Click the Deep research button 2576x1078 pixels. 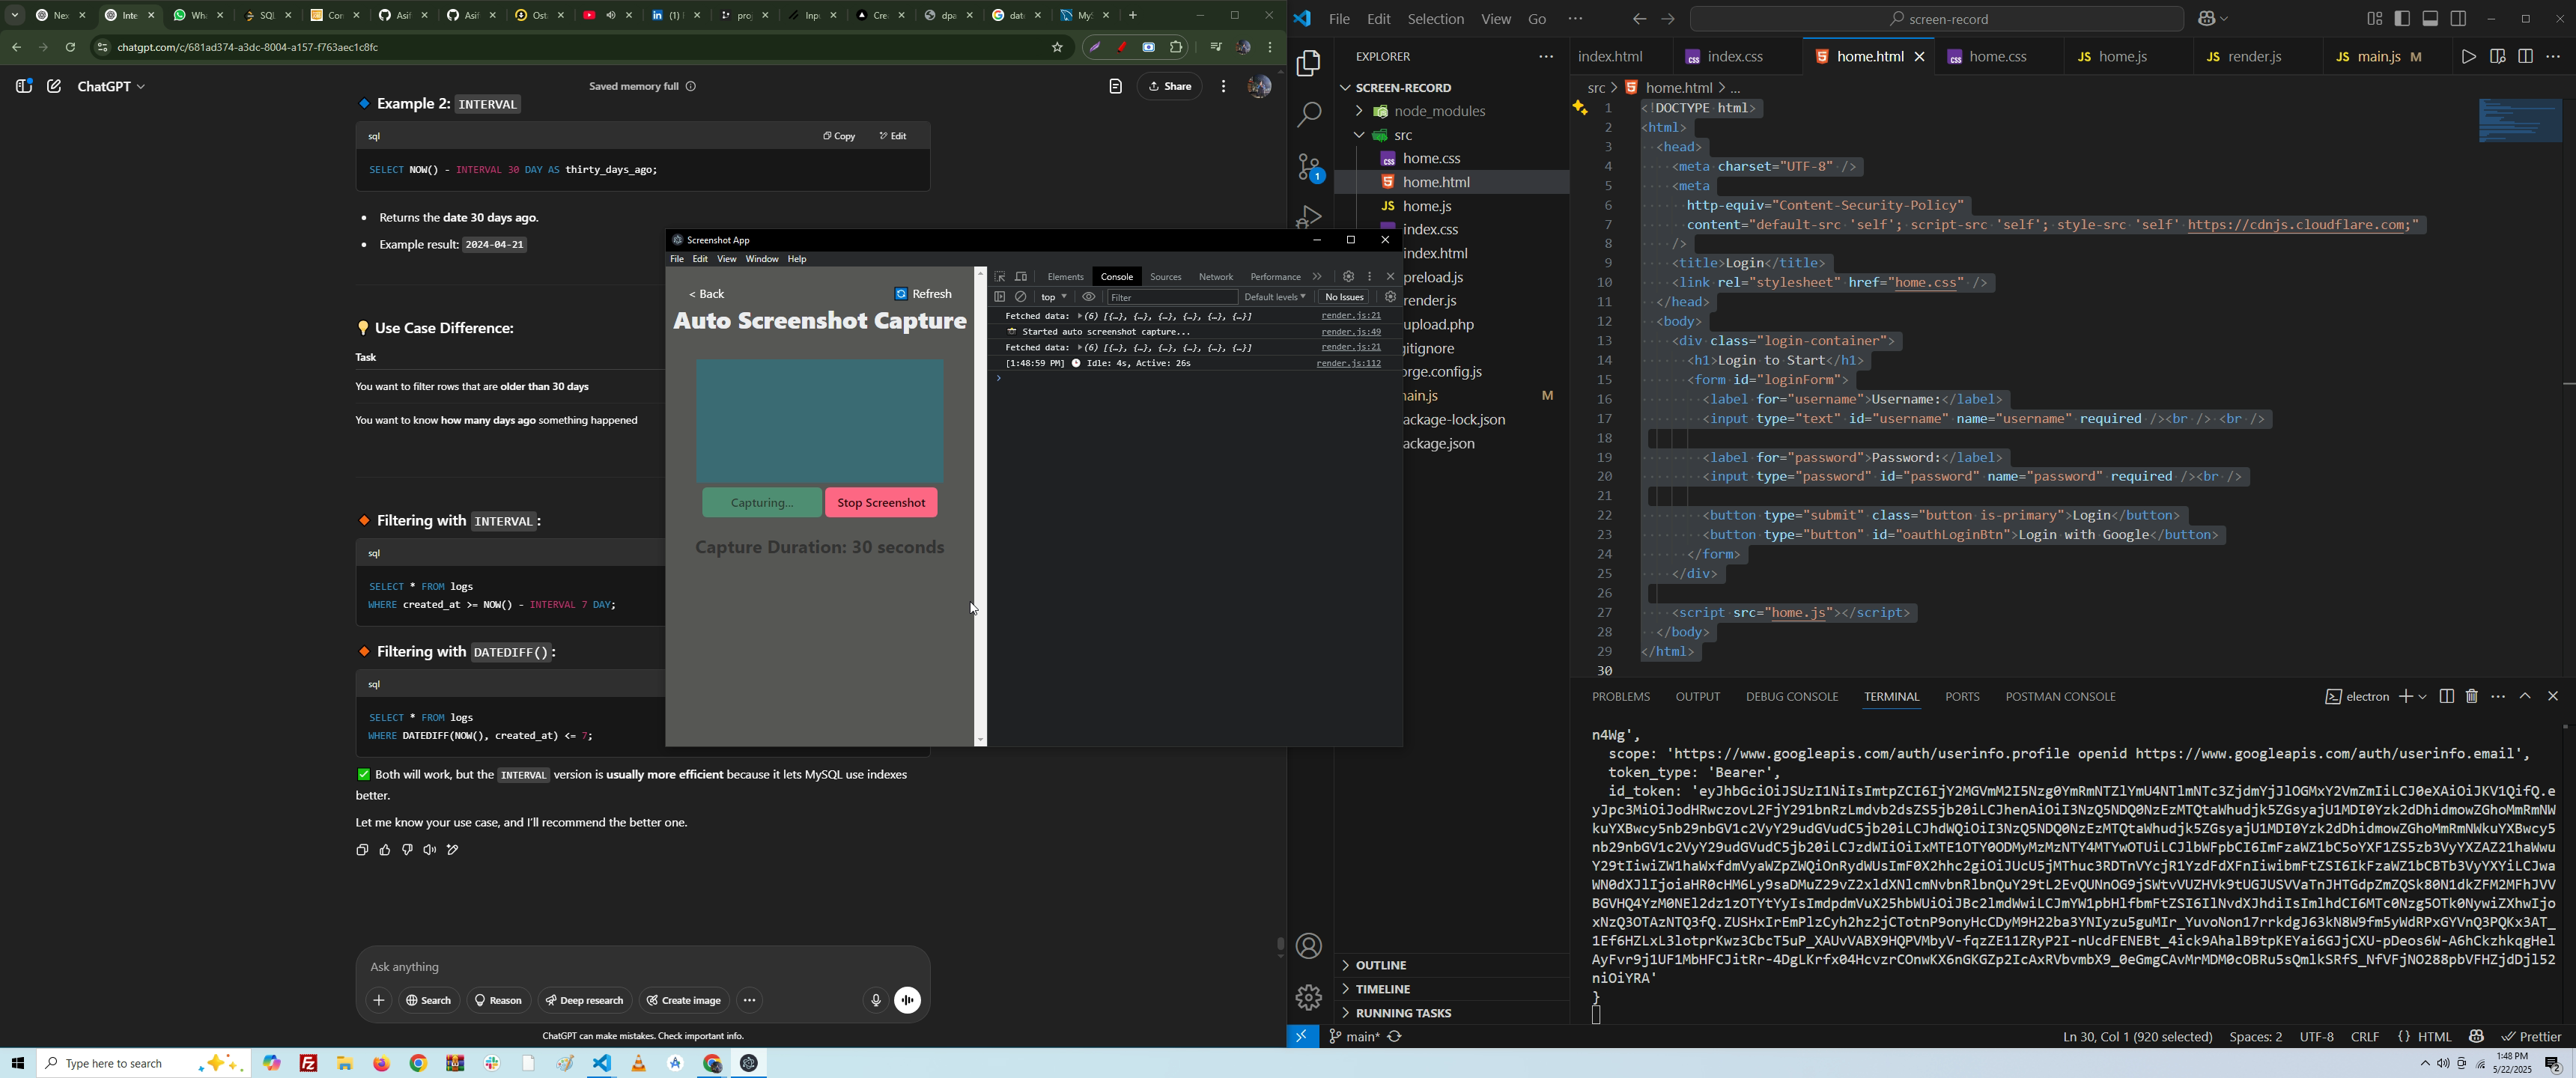(585, 1000)
